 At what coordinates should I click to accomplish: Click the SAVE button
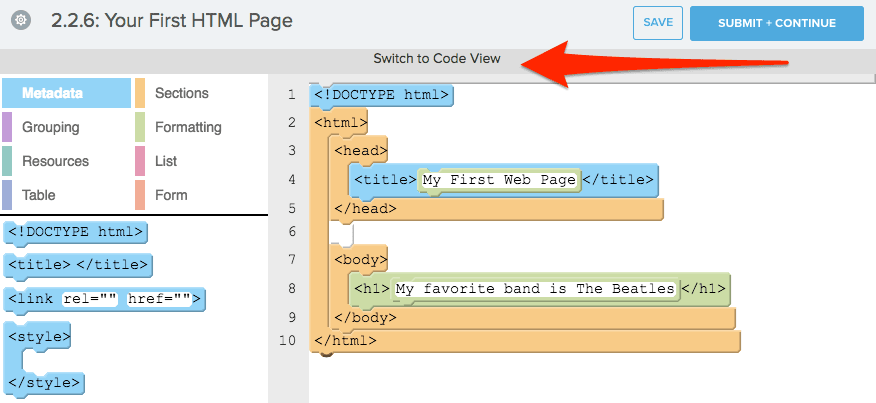(x=658, y=23)
